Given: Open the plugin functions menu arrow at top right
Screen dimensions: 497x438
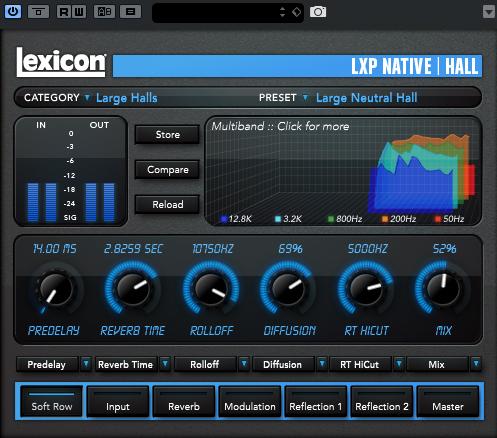Looking at the screenshot, I should click(x=489, y=12).
